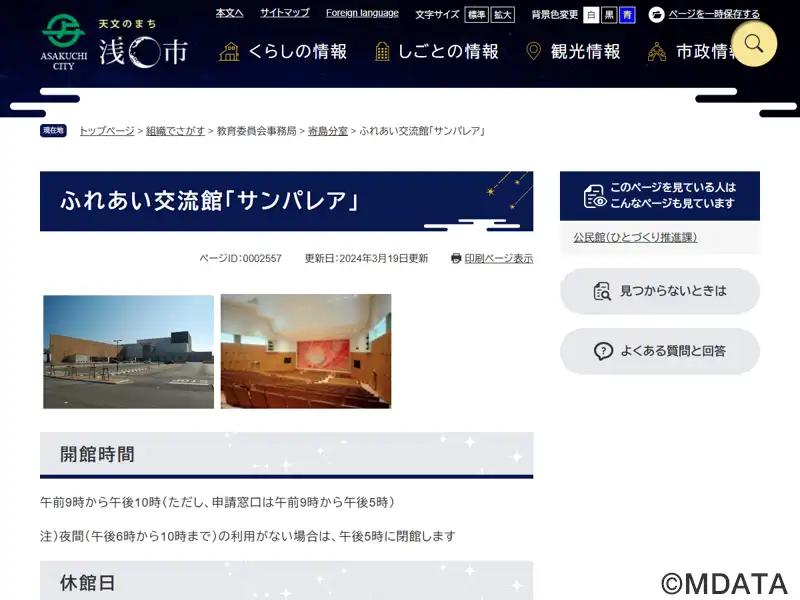Click the building icon for しごとの情報
Screen dimensions: 800x600
coord(382,52)
